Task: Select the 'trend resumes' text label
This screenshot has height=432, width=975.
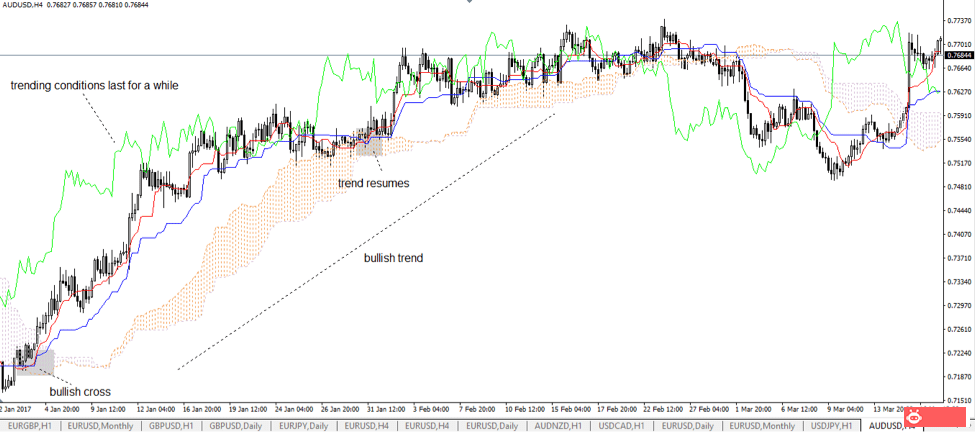Action: pyautogui.click(x=374, y=183)
